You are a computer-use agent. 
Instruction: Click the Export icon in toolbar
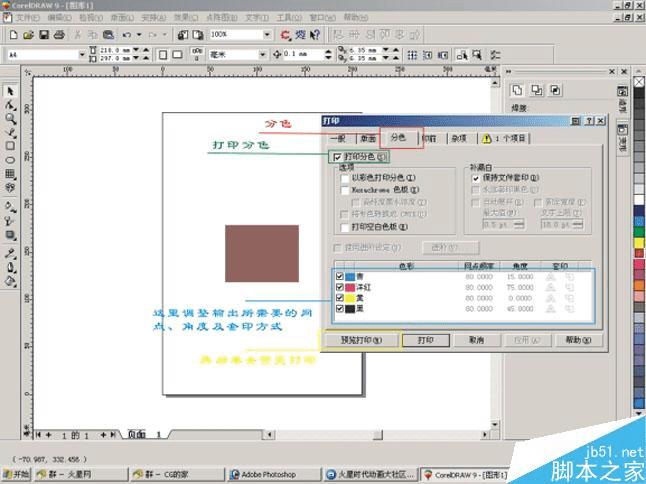point(198,35)
